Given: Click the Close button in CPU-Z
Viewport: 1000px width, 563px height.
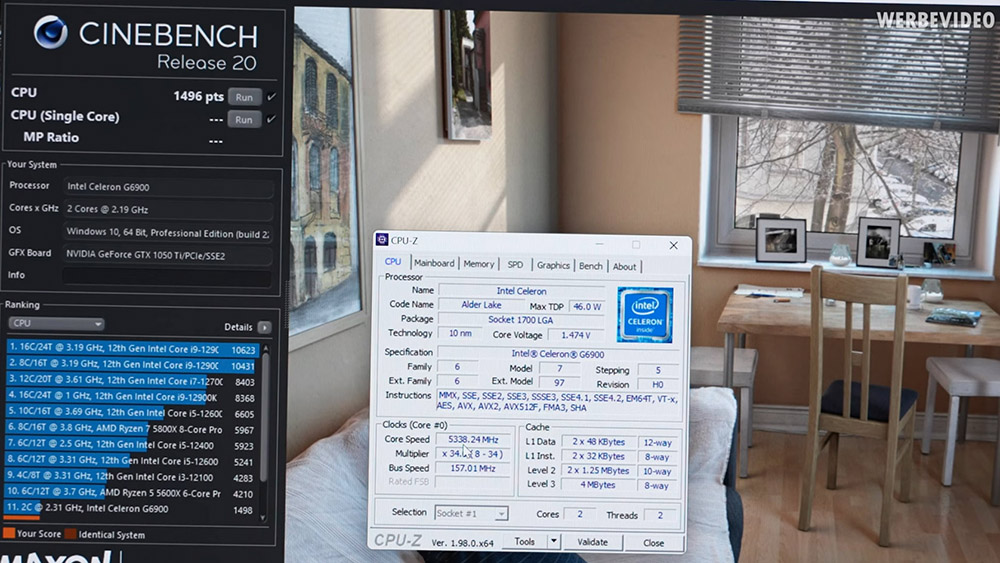Looking at the screenshot, I should coord(654,543).
